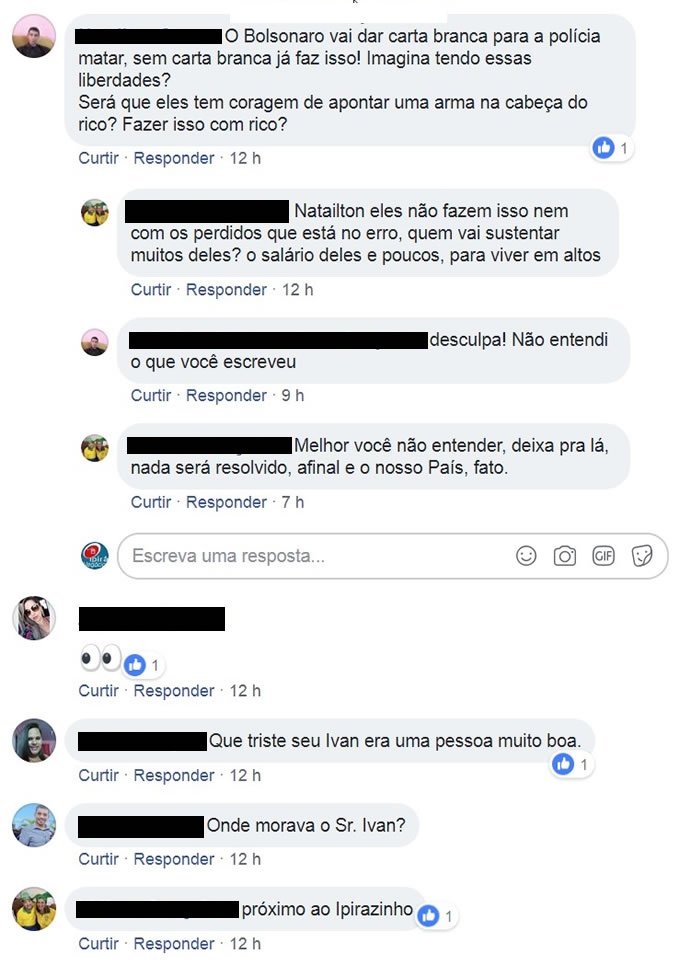The width and height of the screenshot is (680, 966).
Task: Reply to 'Onde morava o Sr. Ivan?' comment
Action: pos(174,859)
